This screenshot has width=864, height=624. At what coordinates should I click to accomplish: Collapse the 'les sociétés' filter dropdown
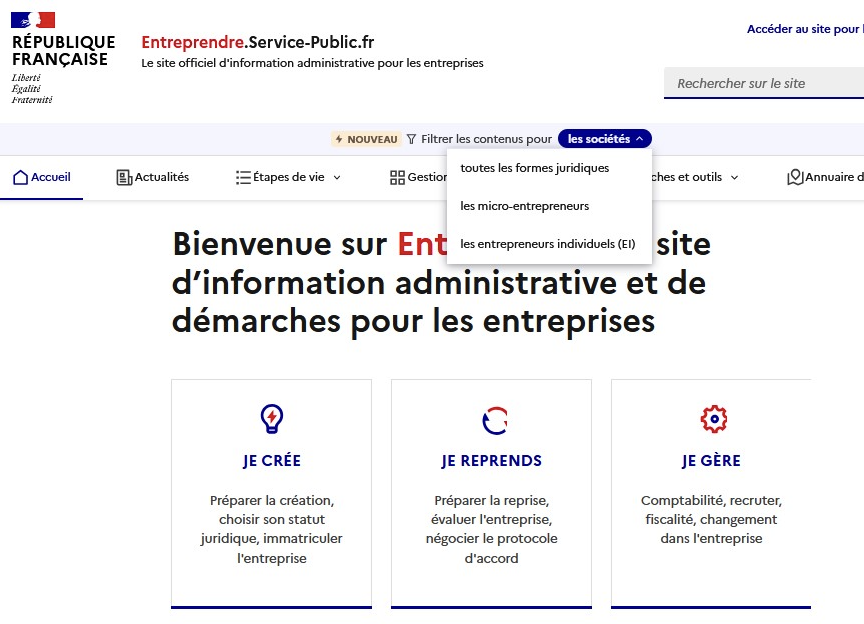605,139
